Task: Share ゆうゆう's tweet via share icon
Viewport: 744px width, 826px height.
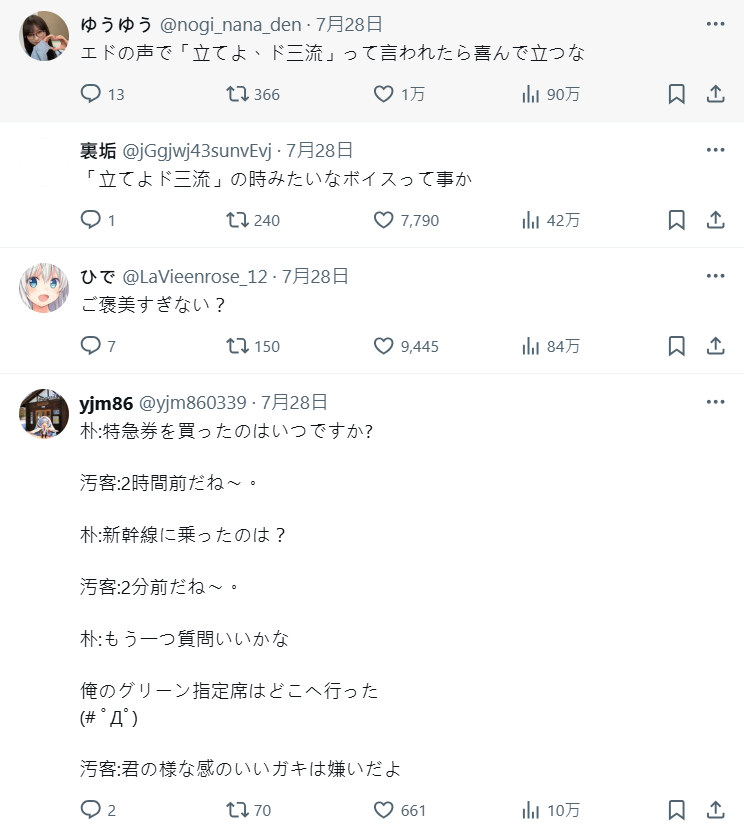Action: pos(715,94)
